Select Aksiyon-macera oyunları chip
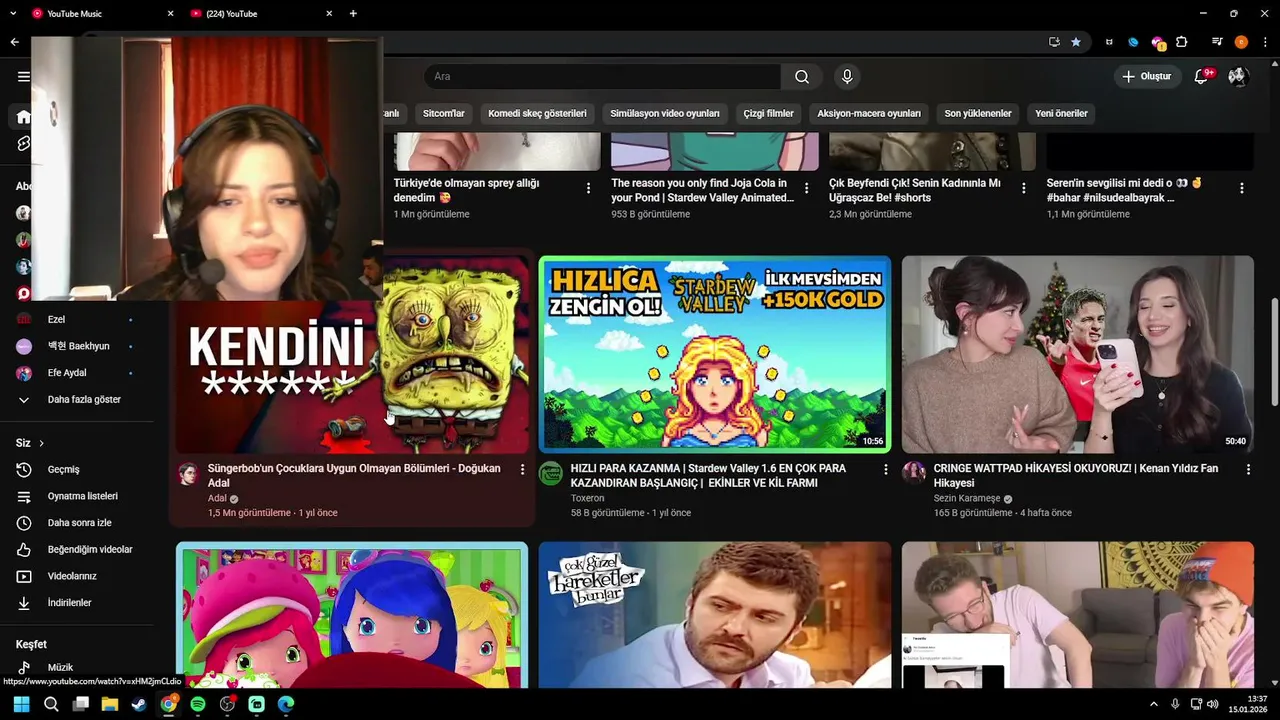Screen dimensions: 1280x720 click(x=869, y=113)
